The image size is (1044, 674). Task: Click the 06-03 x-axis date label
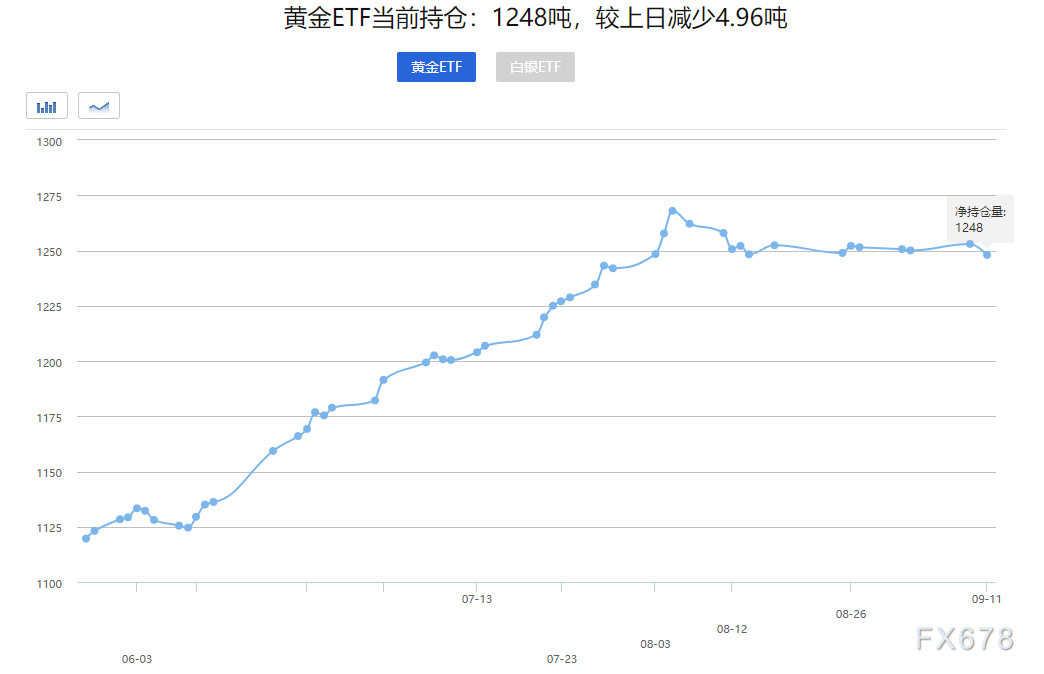(x=136, y=659)
